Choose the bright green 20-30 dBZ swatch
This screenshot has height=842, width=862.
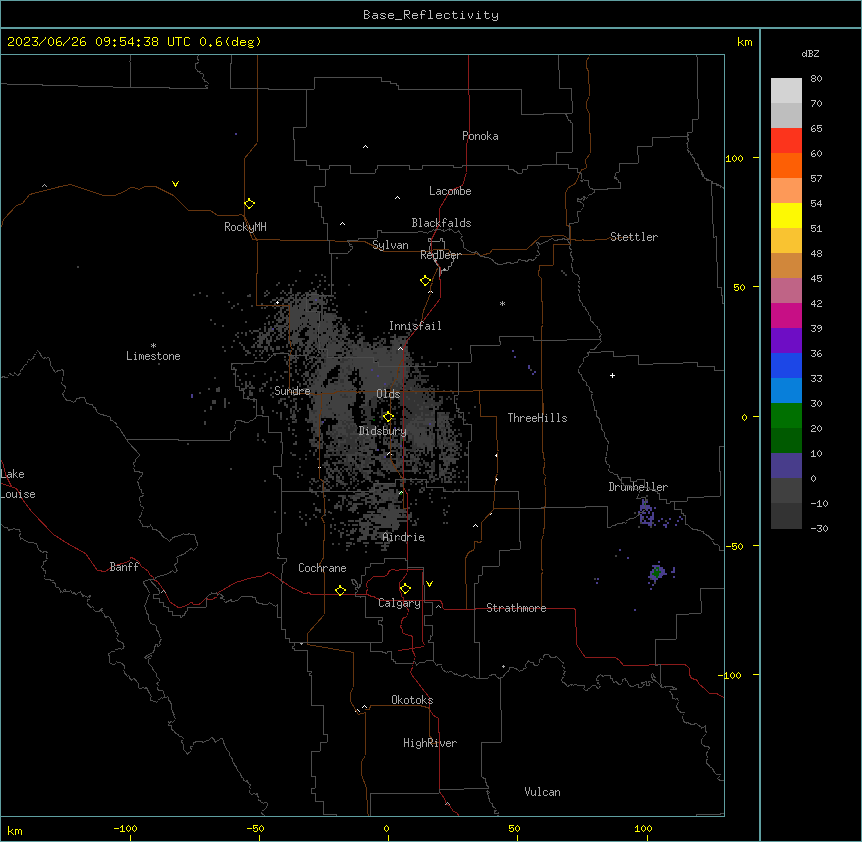[786, 415]
